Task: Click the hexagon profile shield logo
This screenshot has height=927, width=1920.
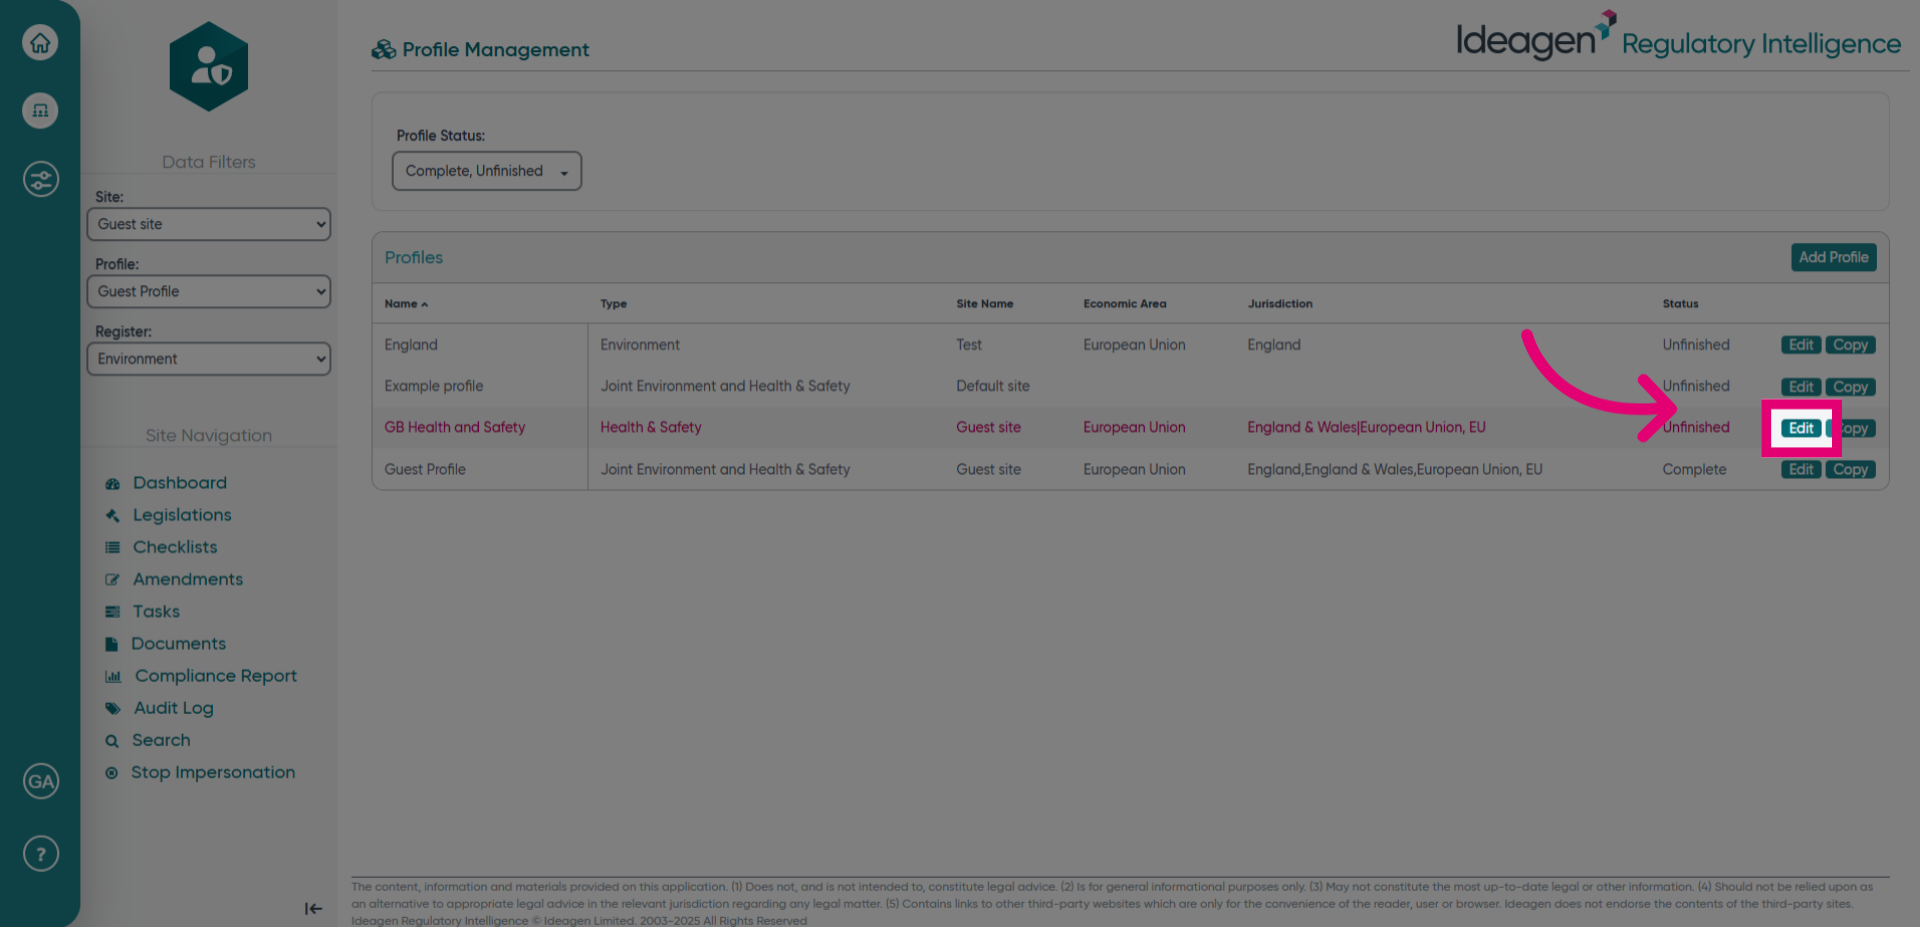Action: click(209, 67)
